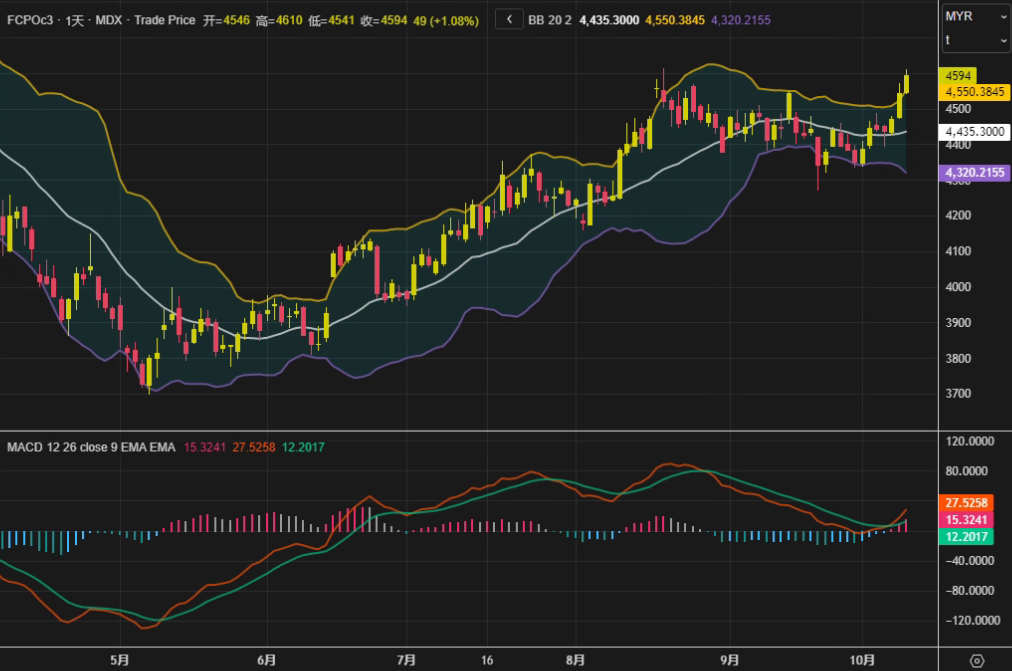This screenshot has height=671, width=1012.
Task: Open the chart settings icon at bottom right
Action: coord(977,660)
